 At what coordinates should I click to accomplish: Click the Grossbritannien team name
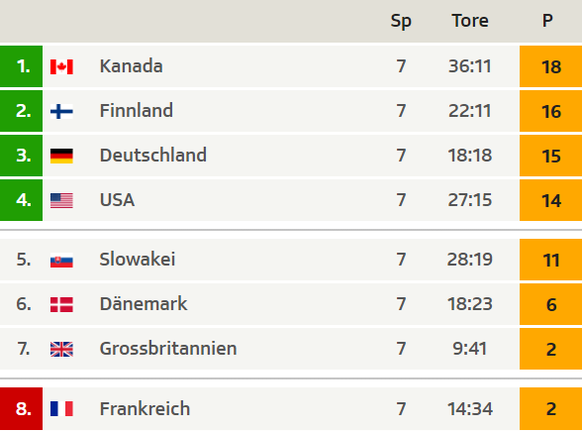click(168, 349)
